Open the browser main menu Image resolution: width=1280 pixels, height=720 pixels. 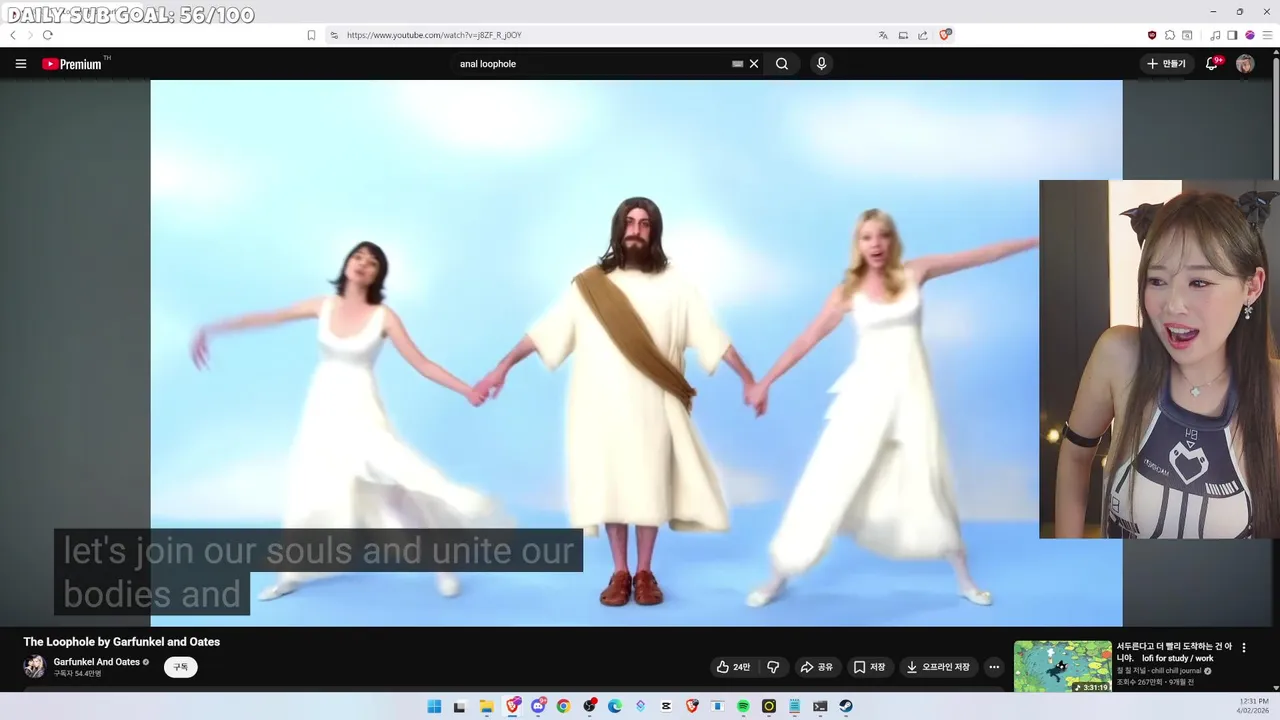[x=1267, y=35]
